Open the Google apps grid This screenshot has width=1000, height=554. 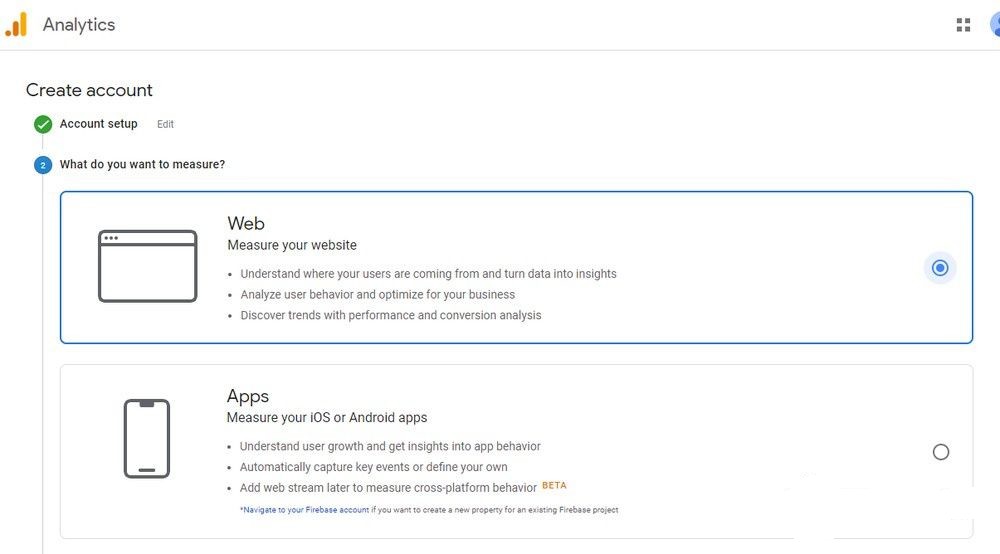pos(963,25)
